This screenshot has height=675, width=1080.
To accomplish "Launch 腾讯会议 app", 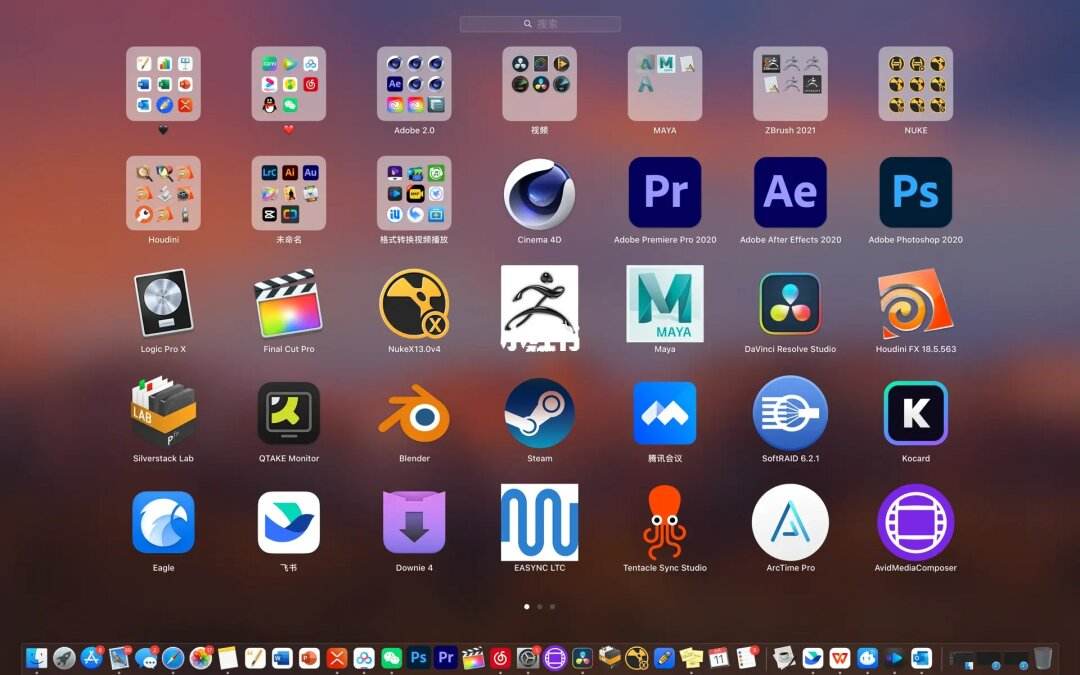I will tap(665, 413).
